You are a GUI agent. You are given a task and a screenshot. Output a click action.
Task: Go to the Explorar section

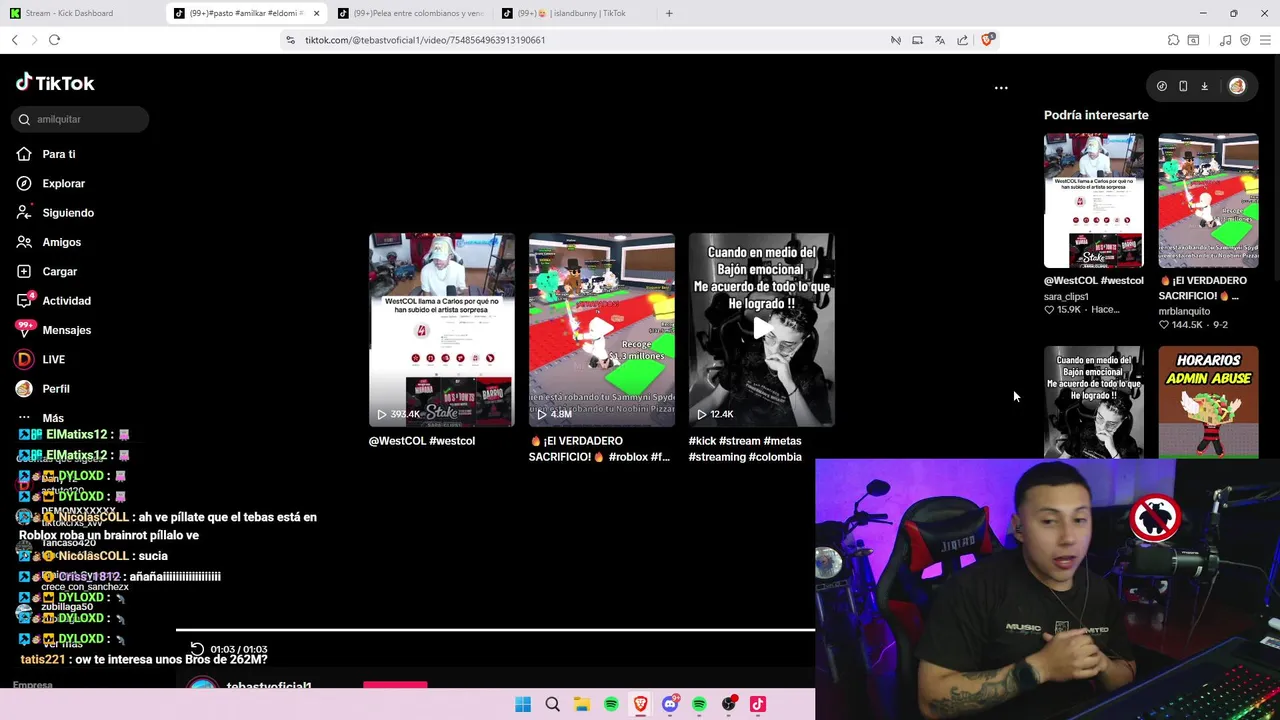(x=51, y=183)
